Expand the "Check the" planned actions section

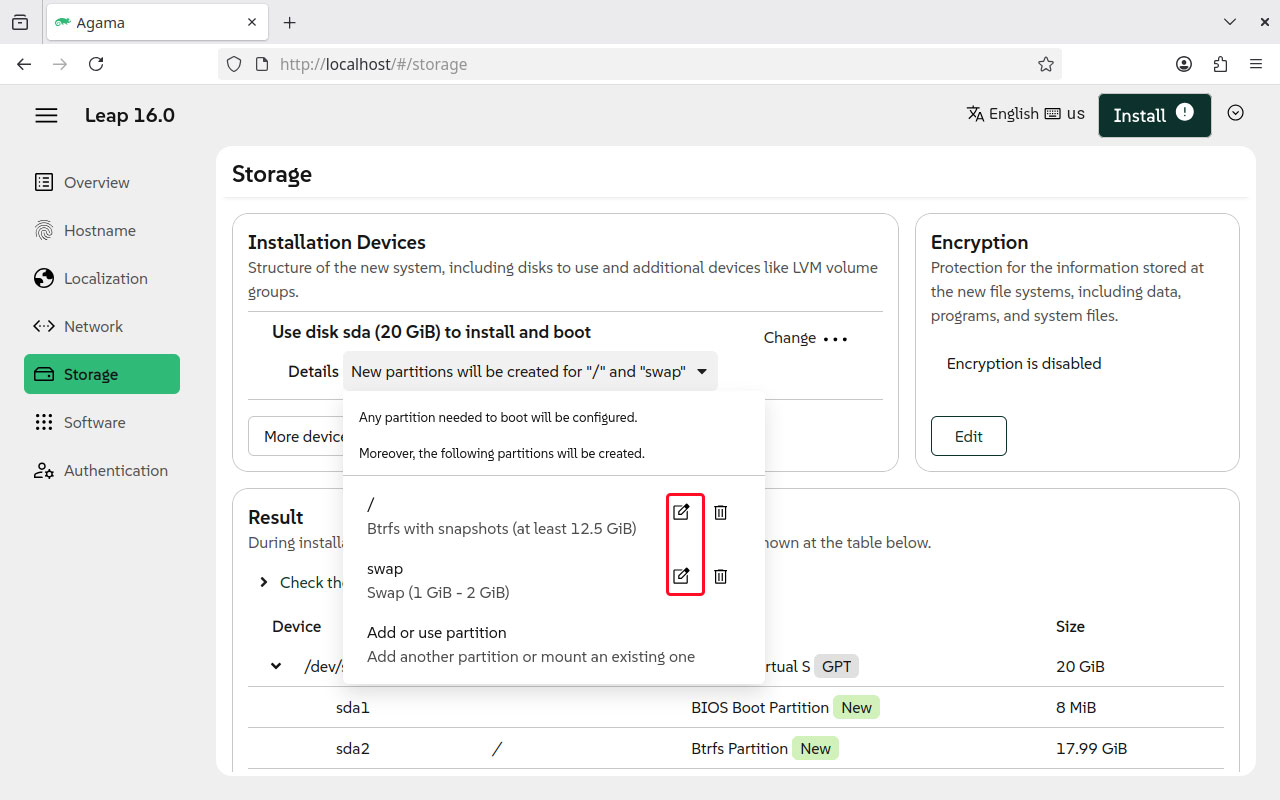[264, 582]
